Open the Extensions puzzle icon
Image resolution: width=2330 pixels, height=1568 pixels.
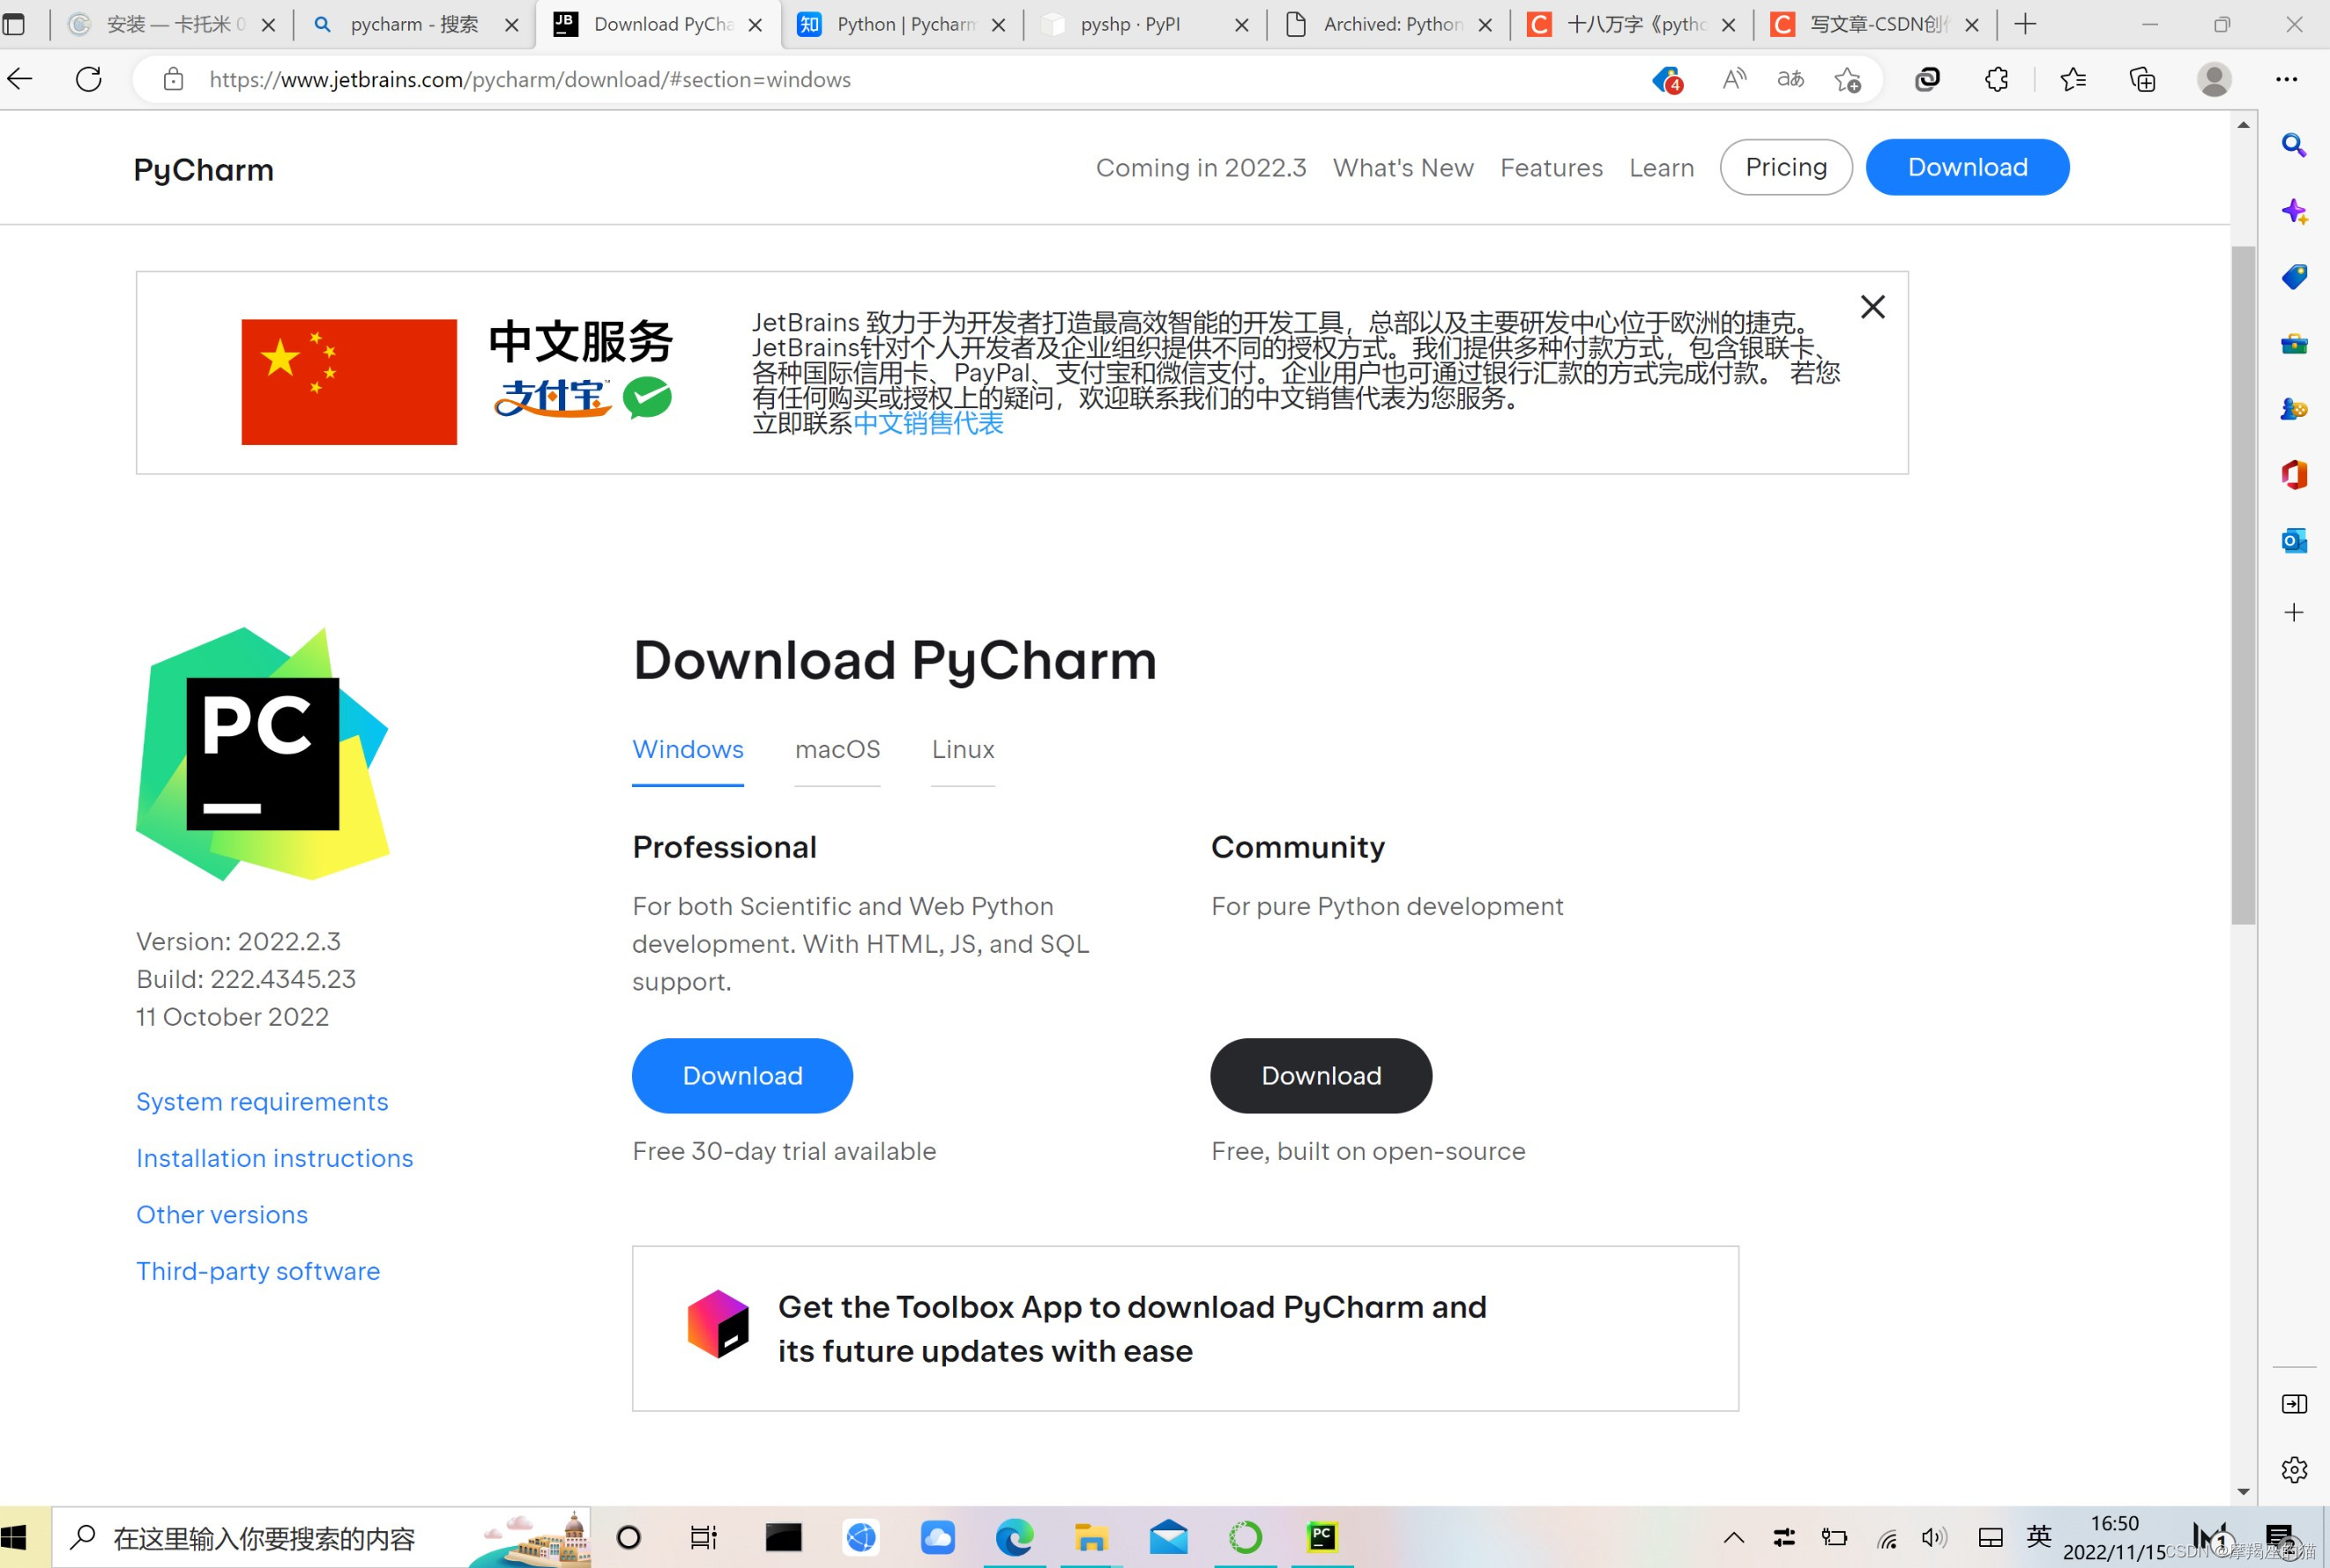[1996, 79]
